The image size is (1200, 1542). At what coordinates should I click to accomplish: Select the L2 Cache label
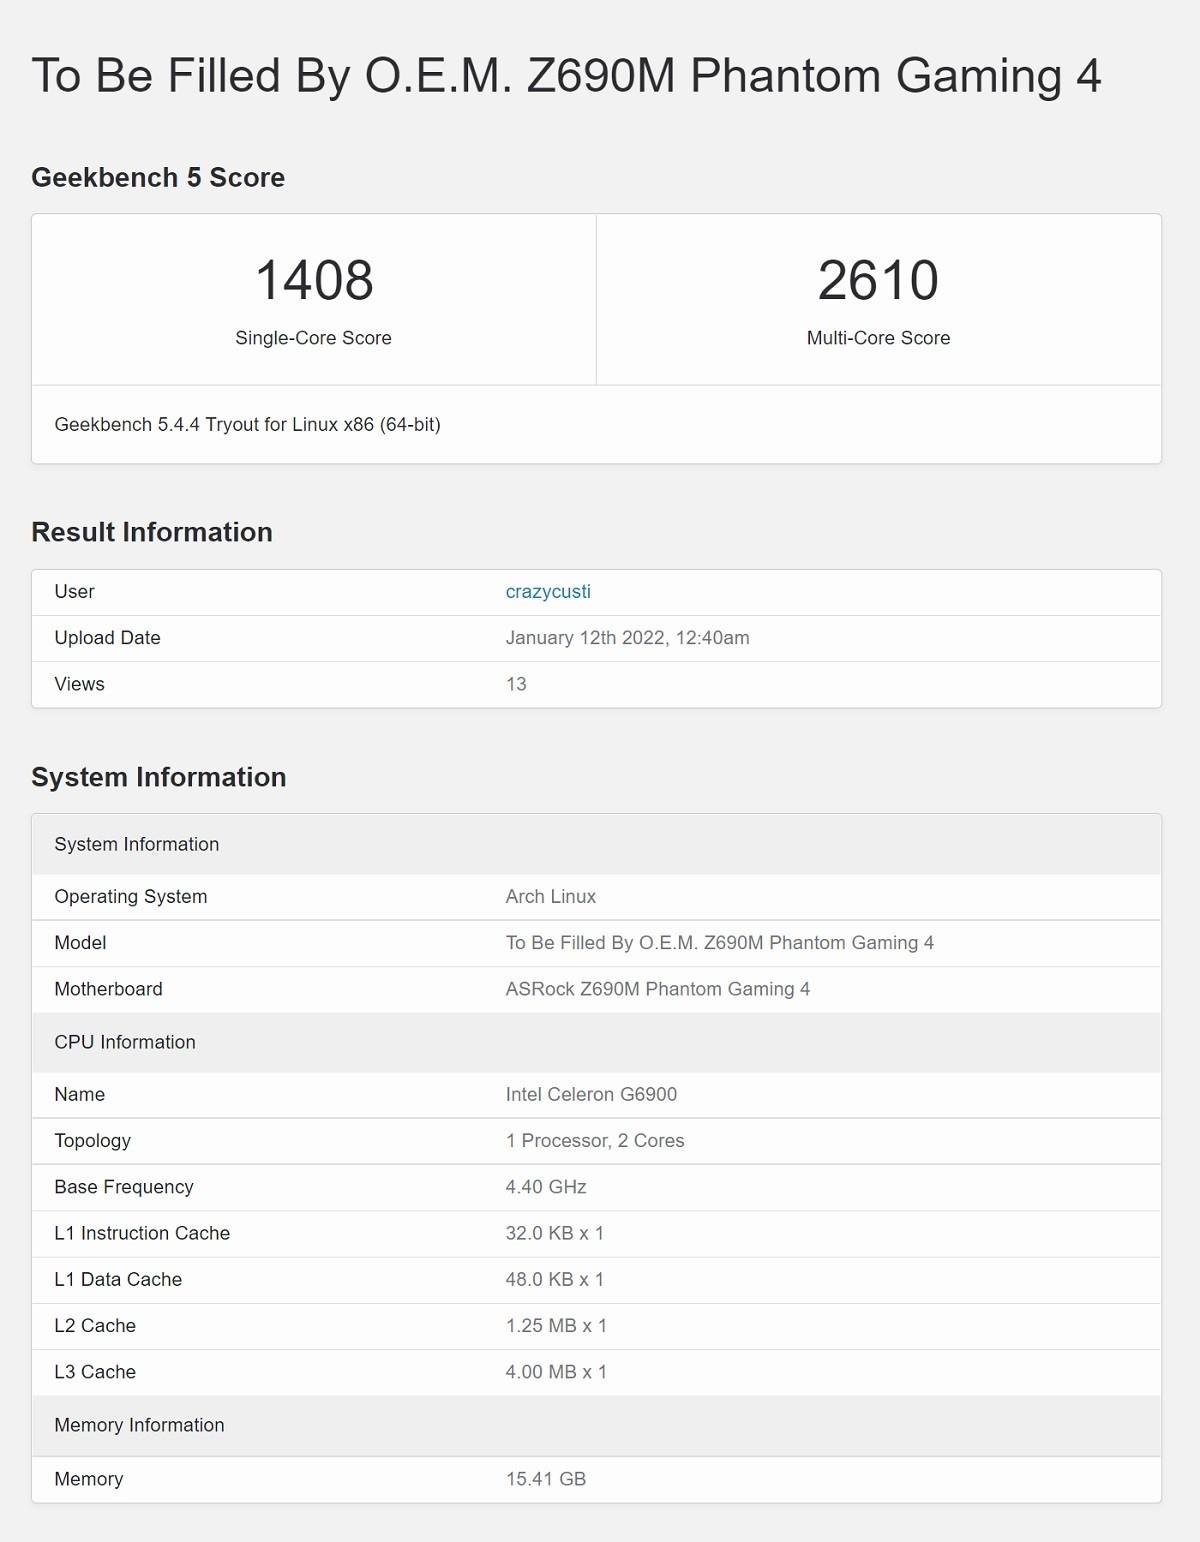95,1326
